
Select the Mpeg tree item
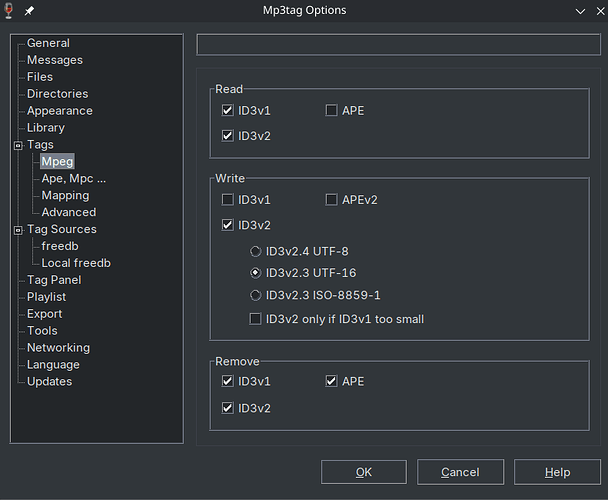tap(57, 161)
